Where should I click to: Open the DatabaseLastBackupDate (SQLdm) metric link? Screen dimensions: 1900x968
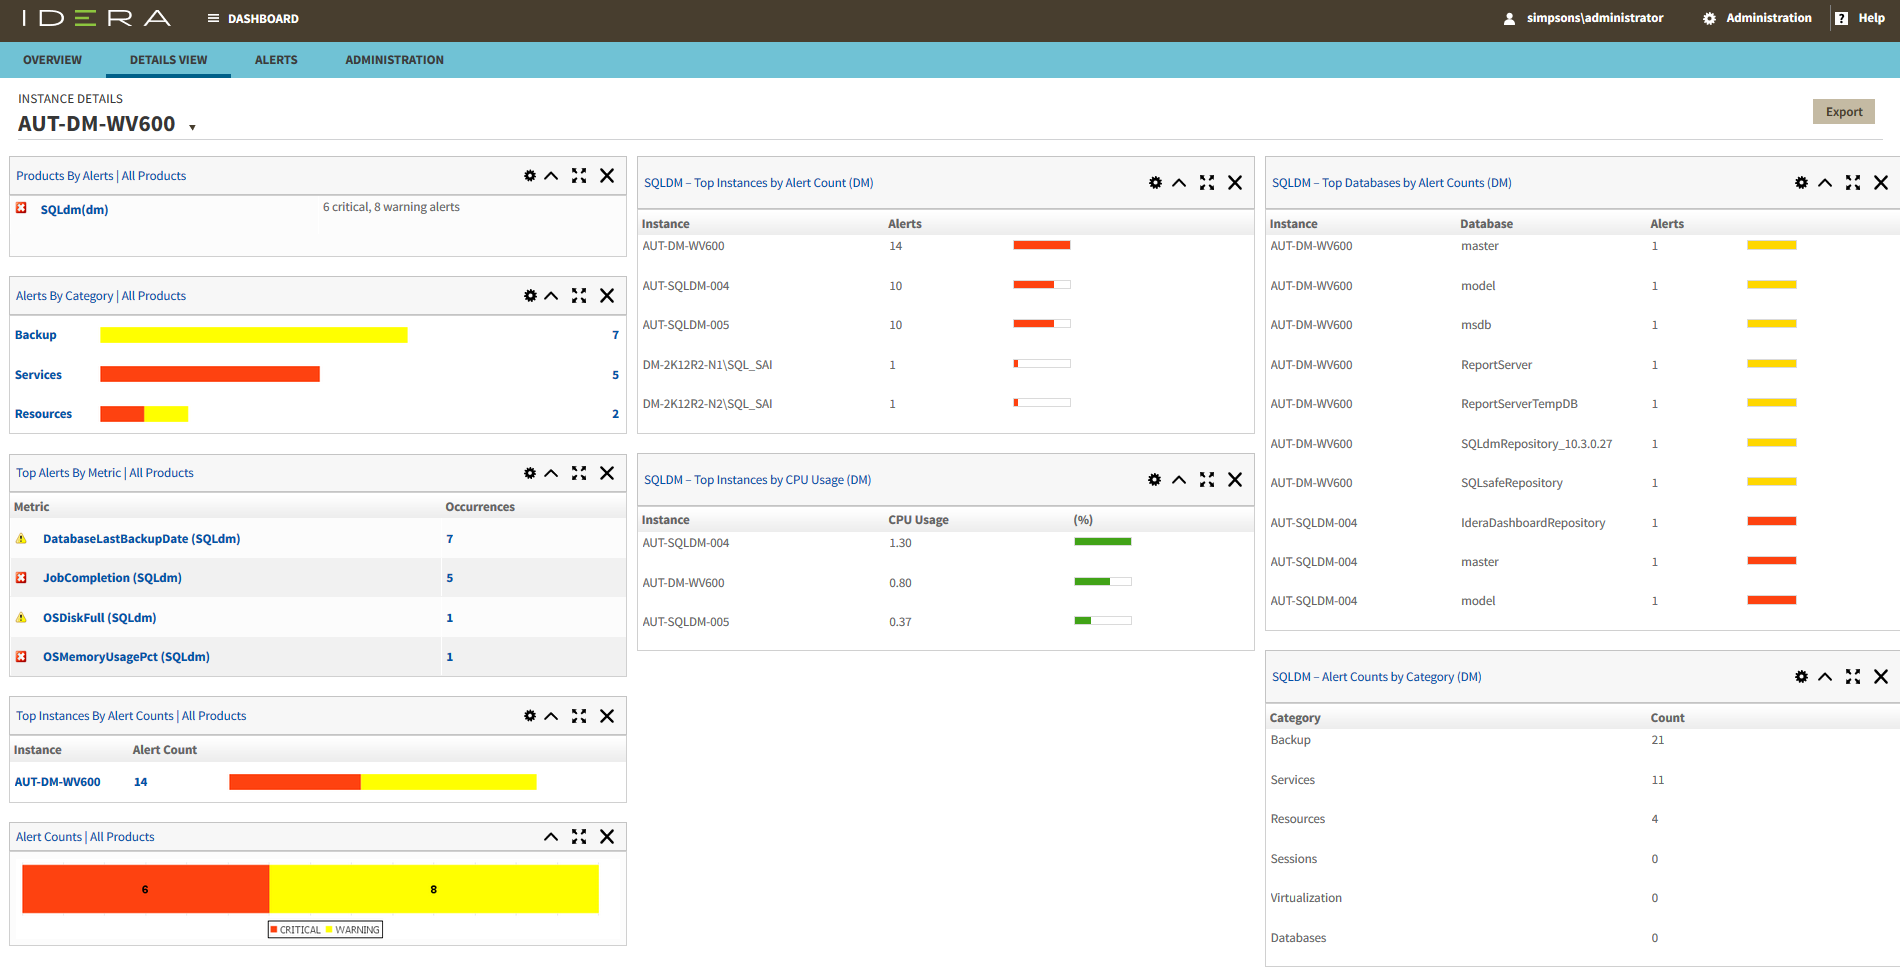[141, 539]
